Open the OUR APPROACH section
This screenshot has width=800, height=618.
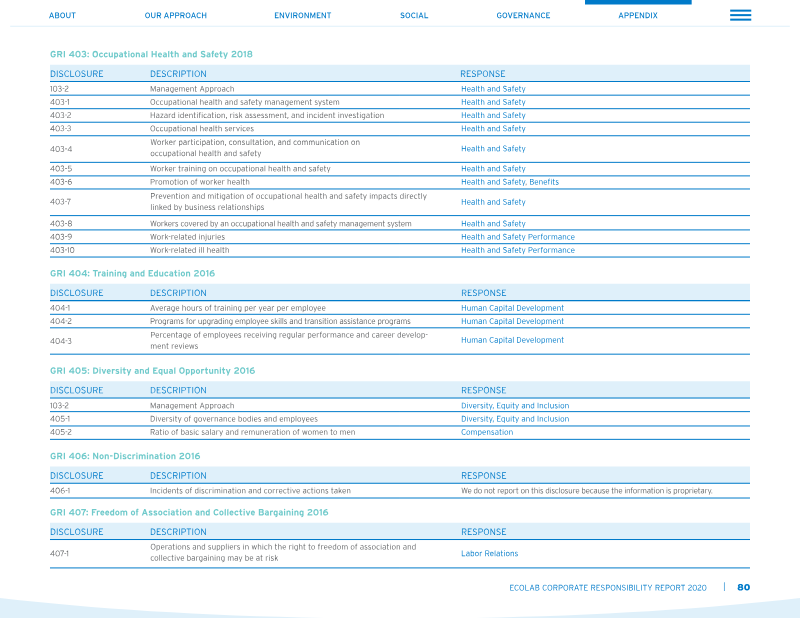(x=176, y=15)
